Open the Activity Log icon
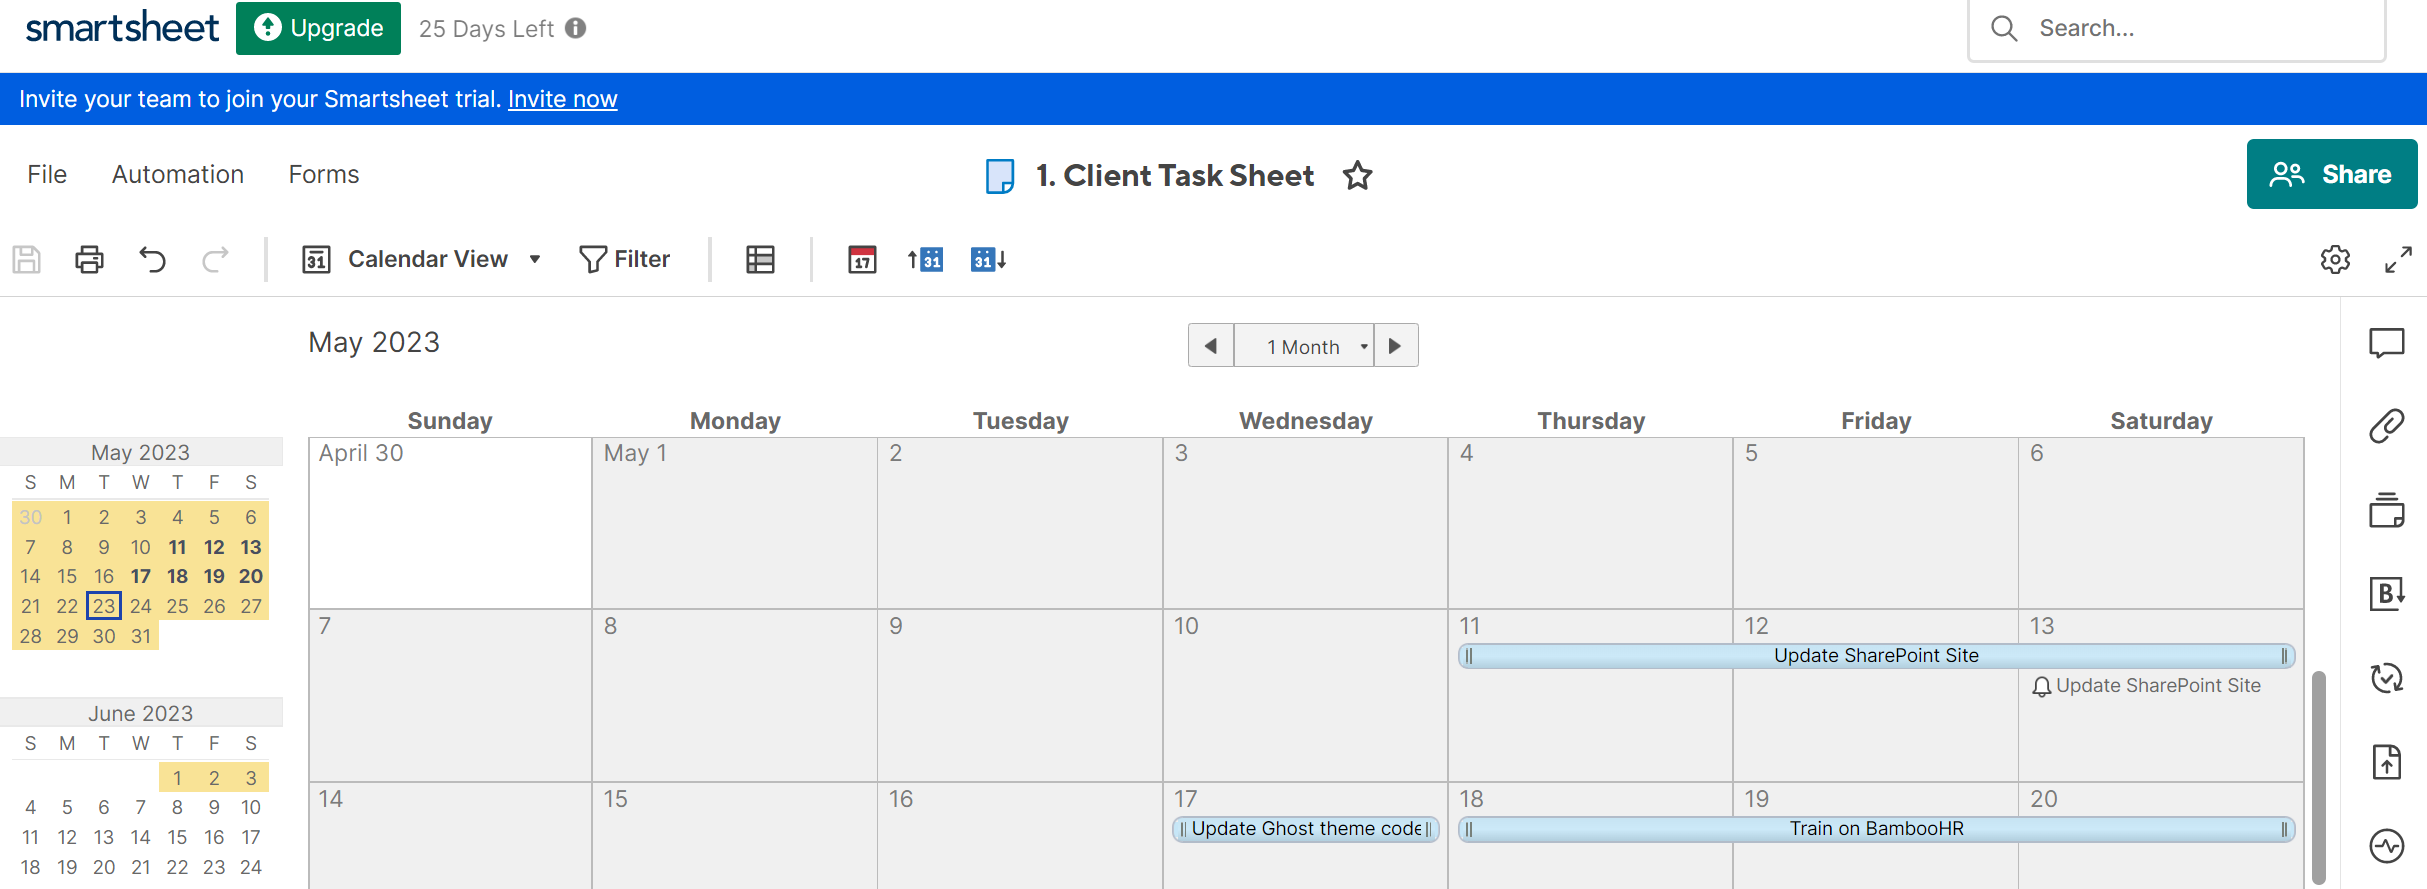This screenshot has height=889, width=2427. [2387, 846]
